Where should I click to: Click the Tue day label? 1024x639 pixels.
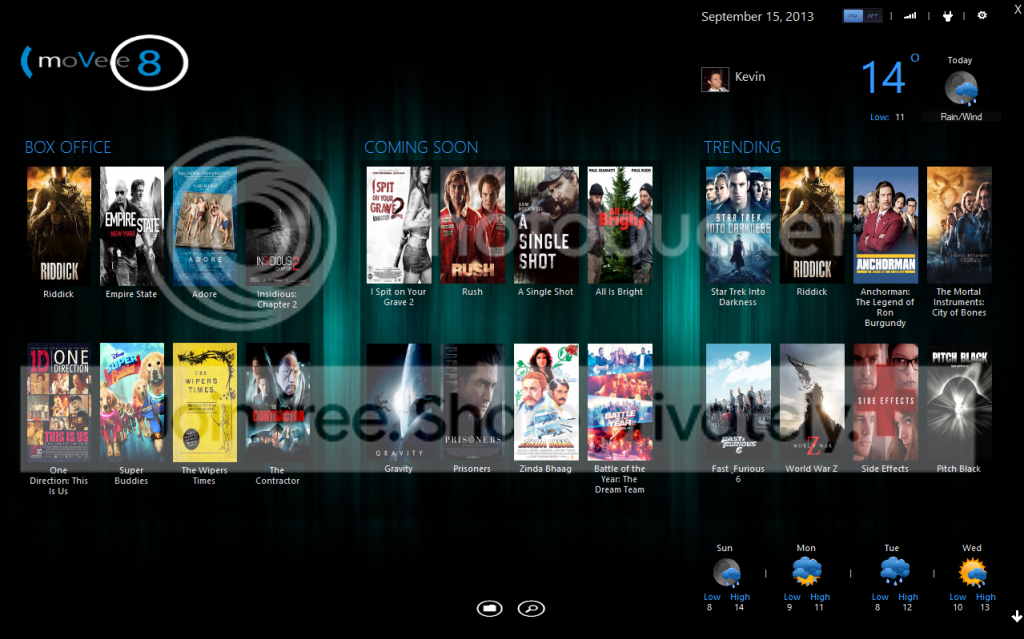(891, 548)
